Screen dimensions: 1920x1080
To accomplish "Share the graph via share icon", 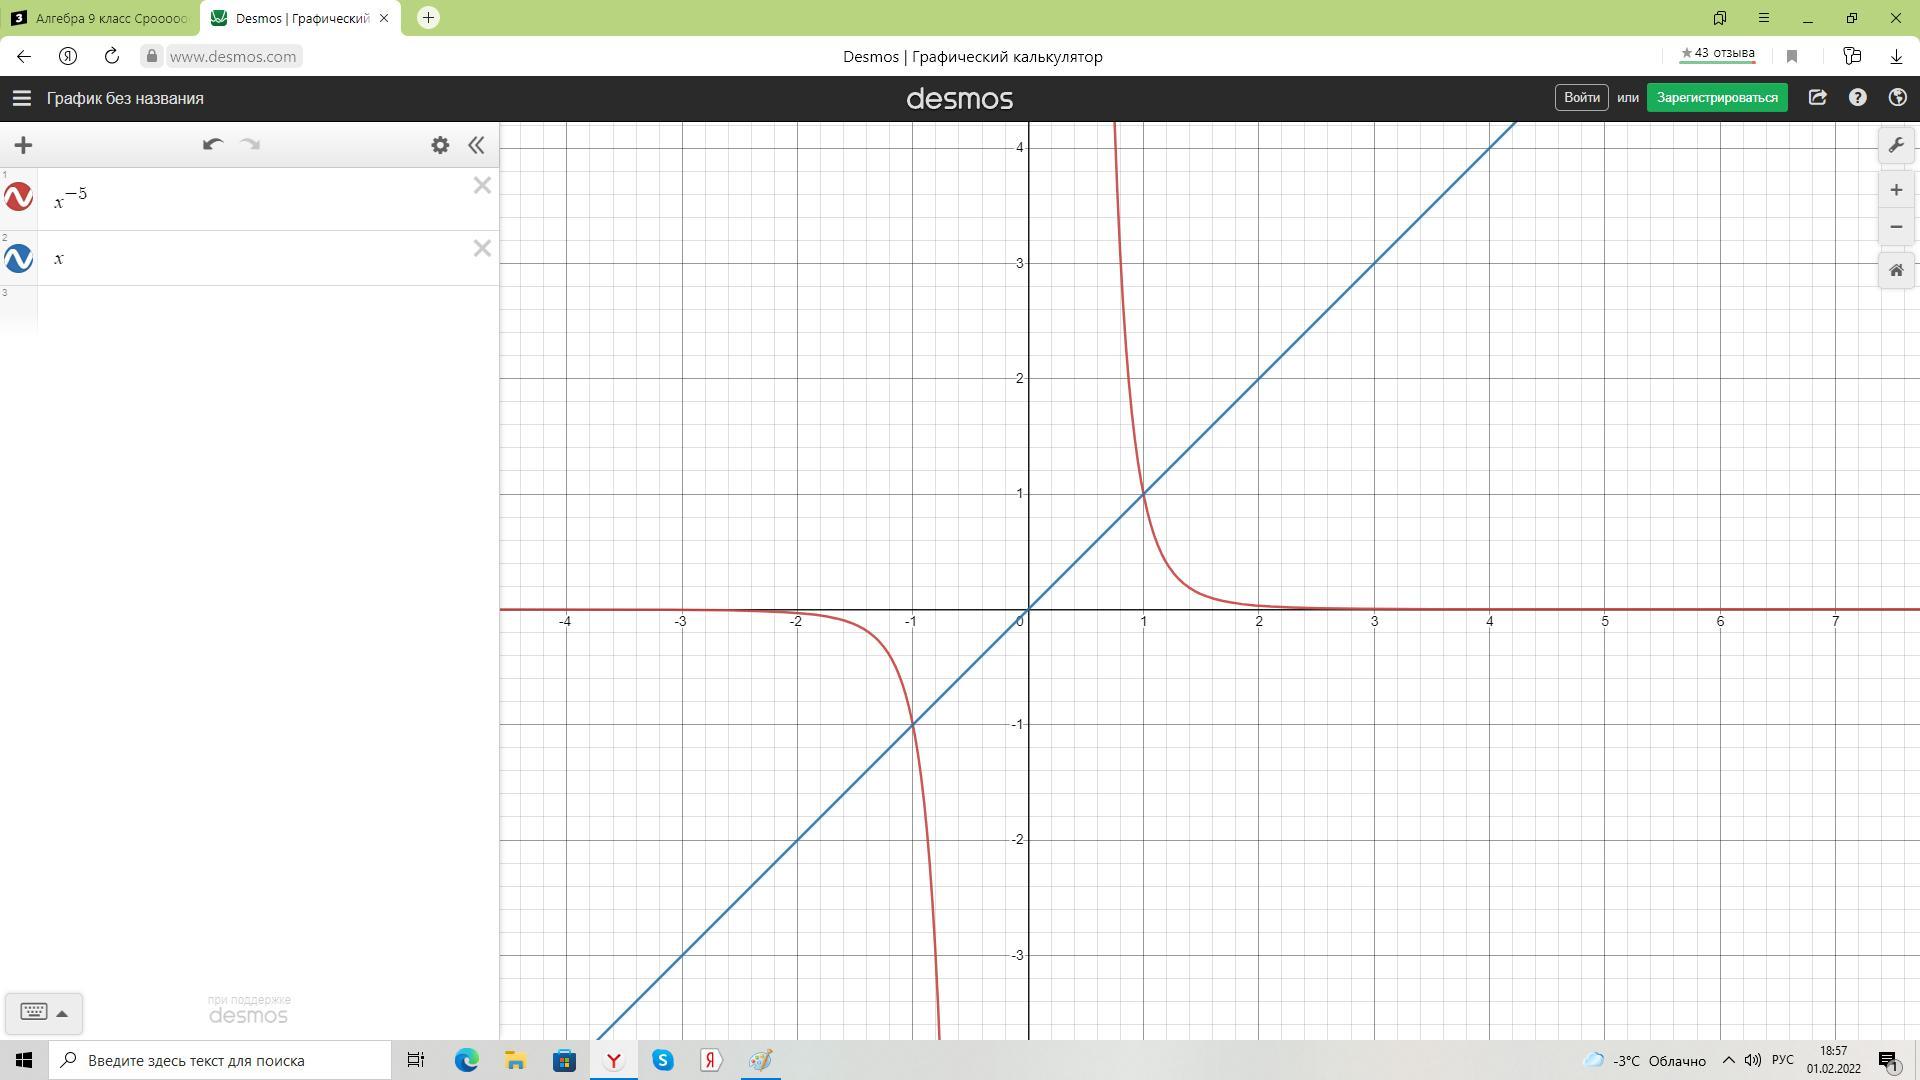I will click(1818, 97).
